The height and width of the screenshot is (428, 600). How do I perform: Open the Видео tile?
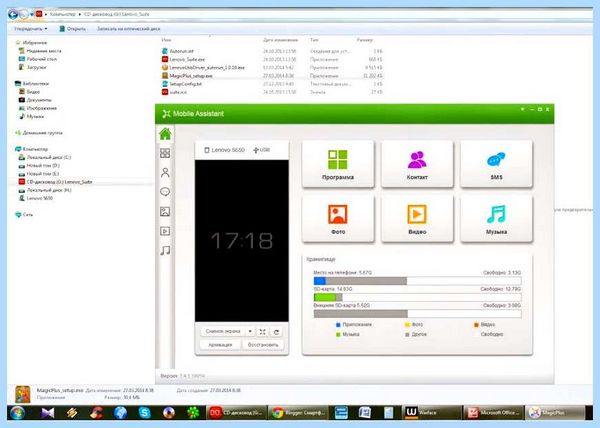tap(417, 218)
